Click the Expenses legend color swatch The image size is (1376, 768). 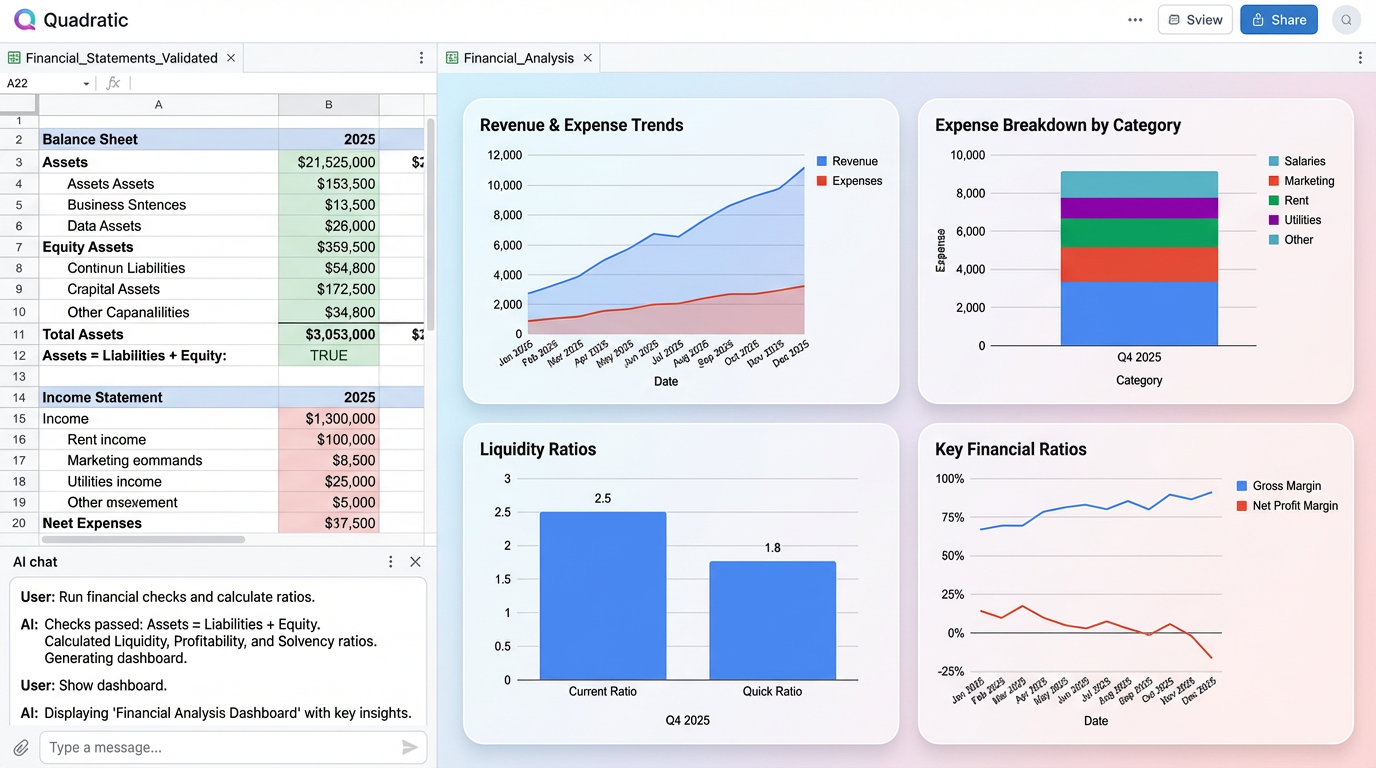[822, 181]
